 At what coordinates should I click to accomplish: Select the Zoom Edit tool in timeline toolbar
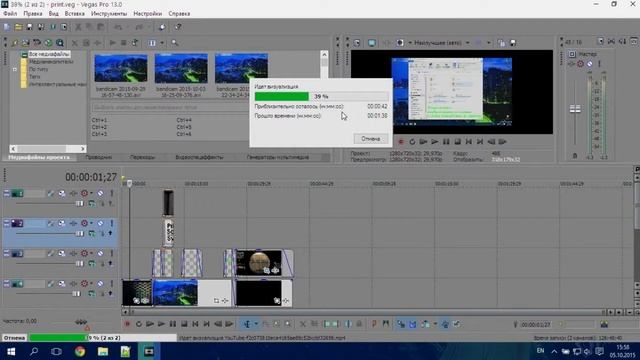pyautogui.click(x=288, y=324)
